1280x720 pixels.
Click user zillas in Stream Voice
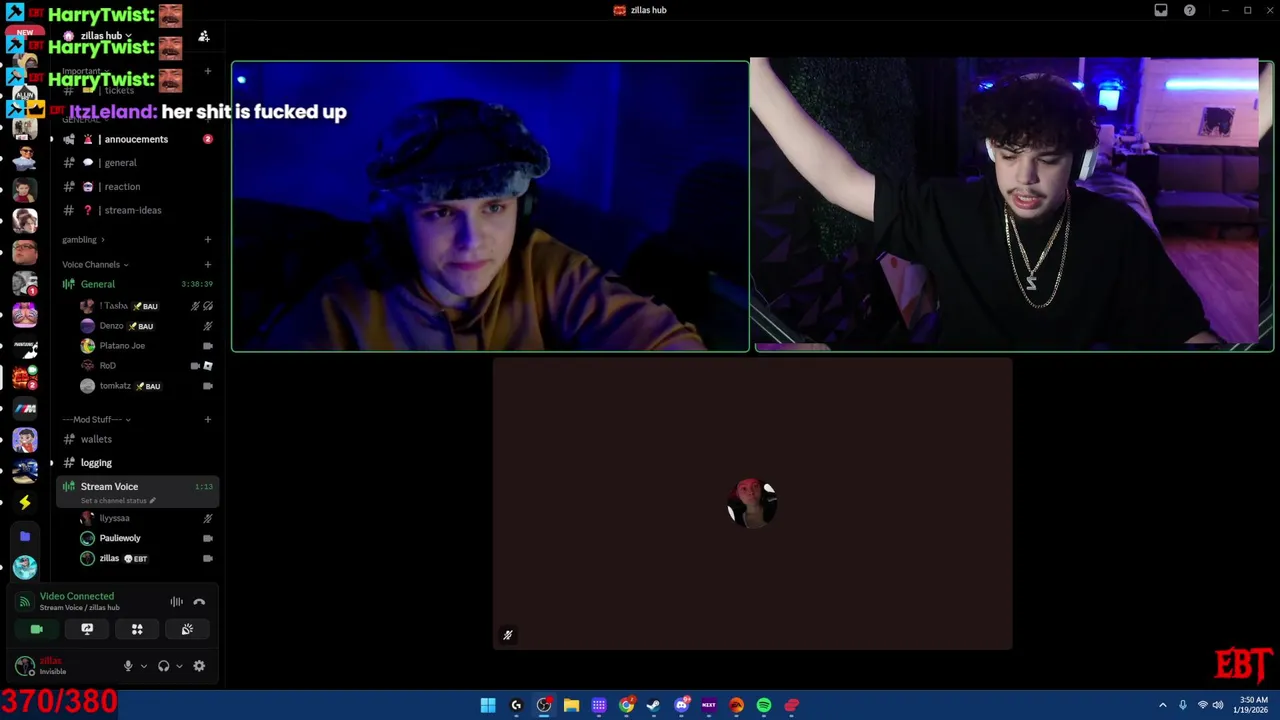click(146, 559)
